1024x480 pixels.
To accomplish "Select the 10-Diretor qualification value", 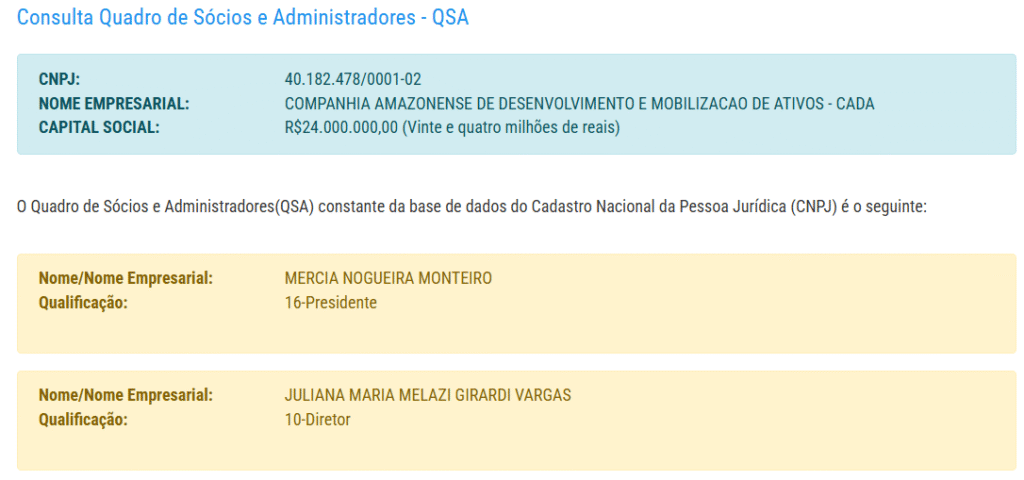I will point(318,419).
